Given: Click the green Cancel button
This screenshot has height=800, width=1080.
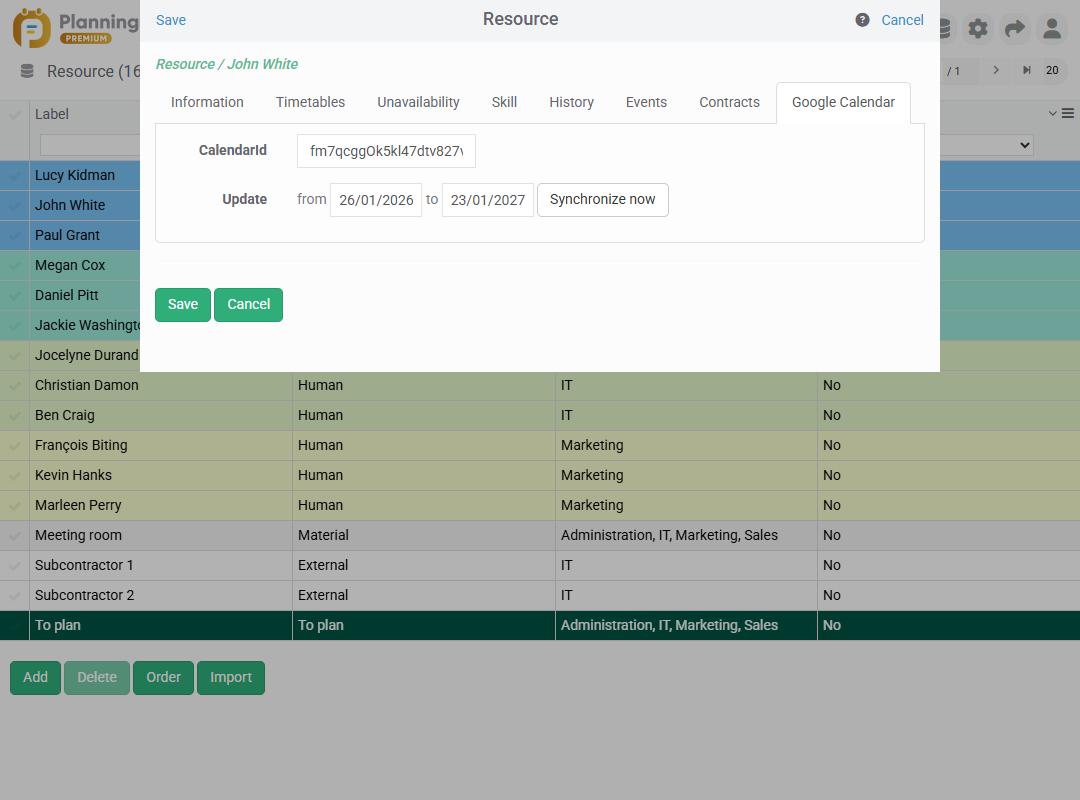Looking at the screenshot, I should [249, 305].
